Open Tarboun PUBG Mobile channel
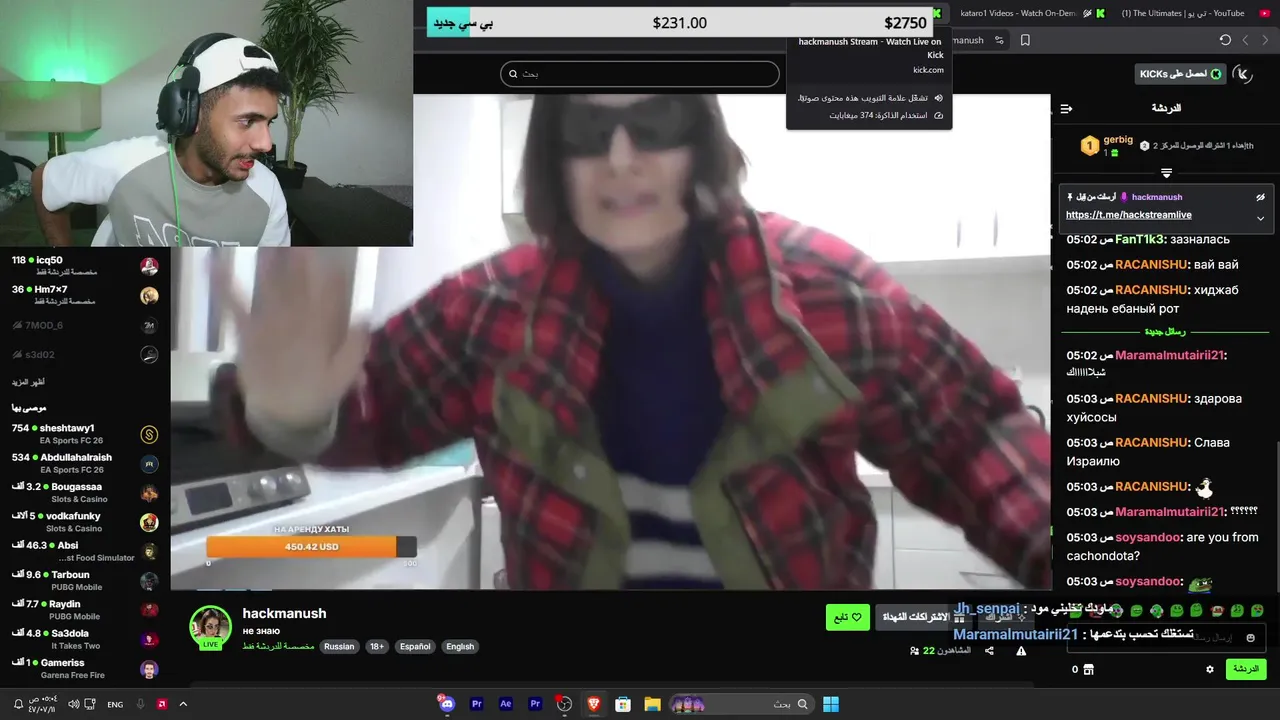Image resolution: width=1280 pixels, height=720 pixels. 85,580
